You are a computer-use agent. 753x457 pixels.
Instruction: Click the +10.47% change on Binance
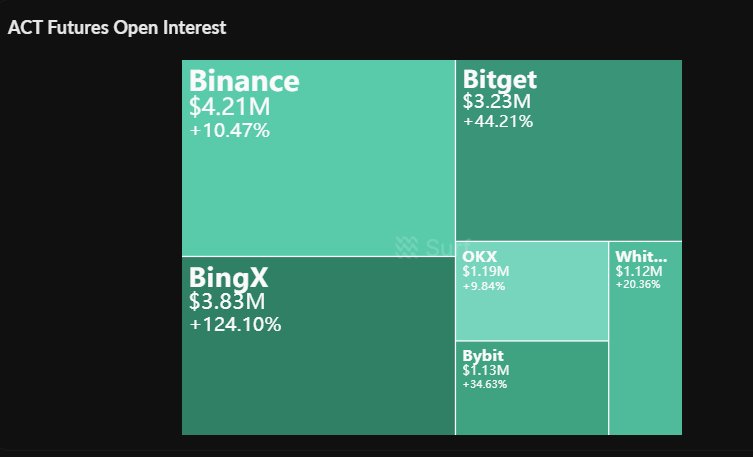[229, 130]
